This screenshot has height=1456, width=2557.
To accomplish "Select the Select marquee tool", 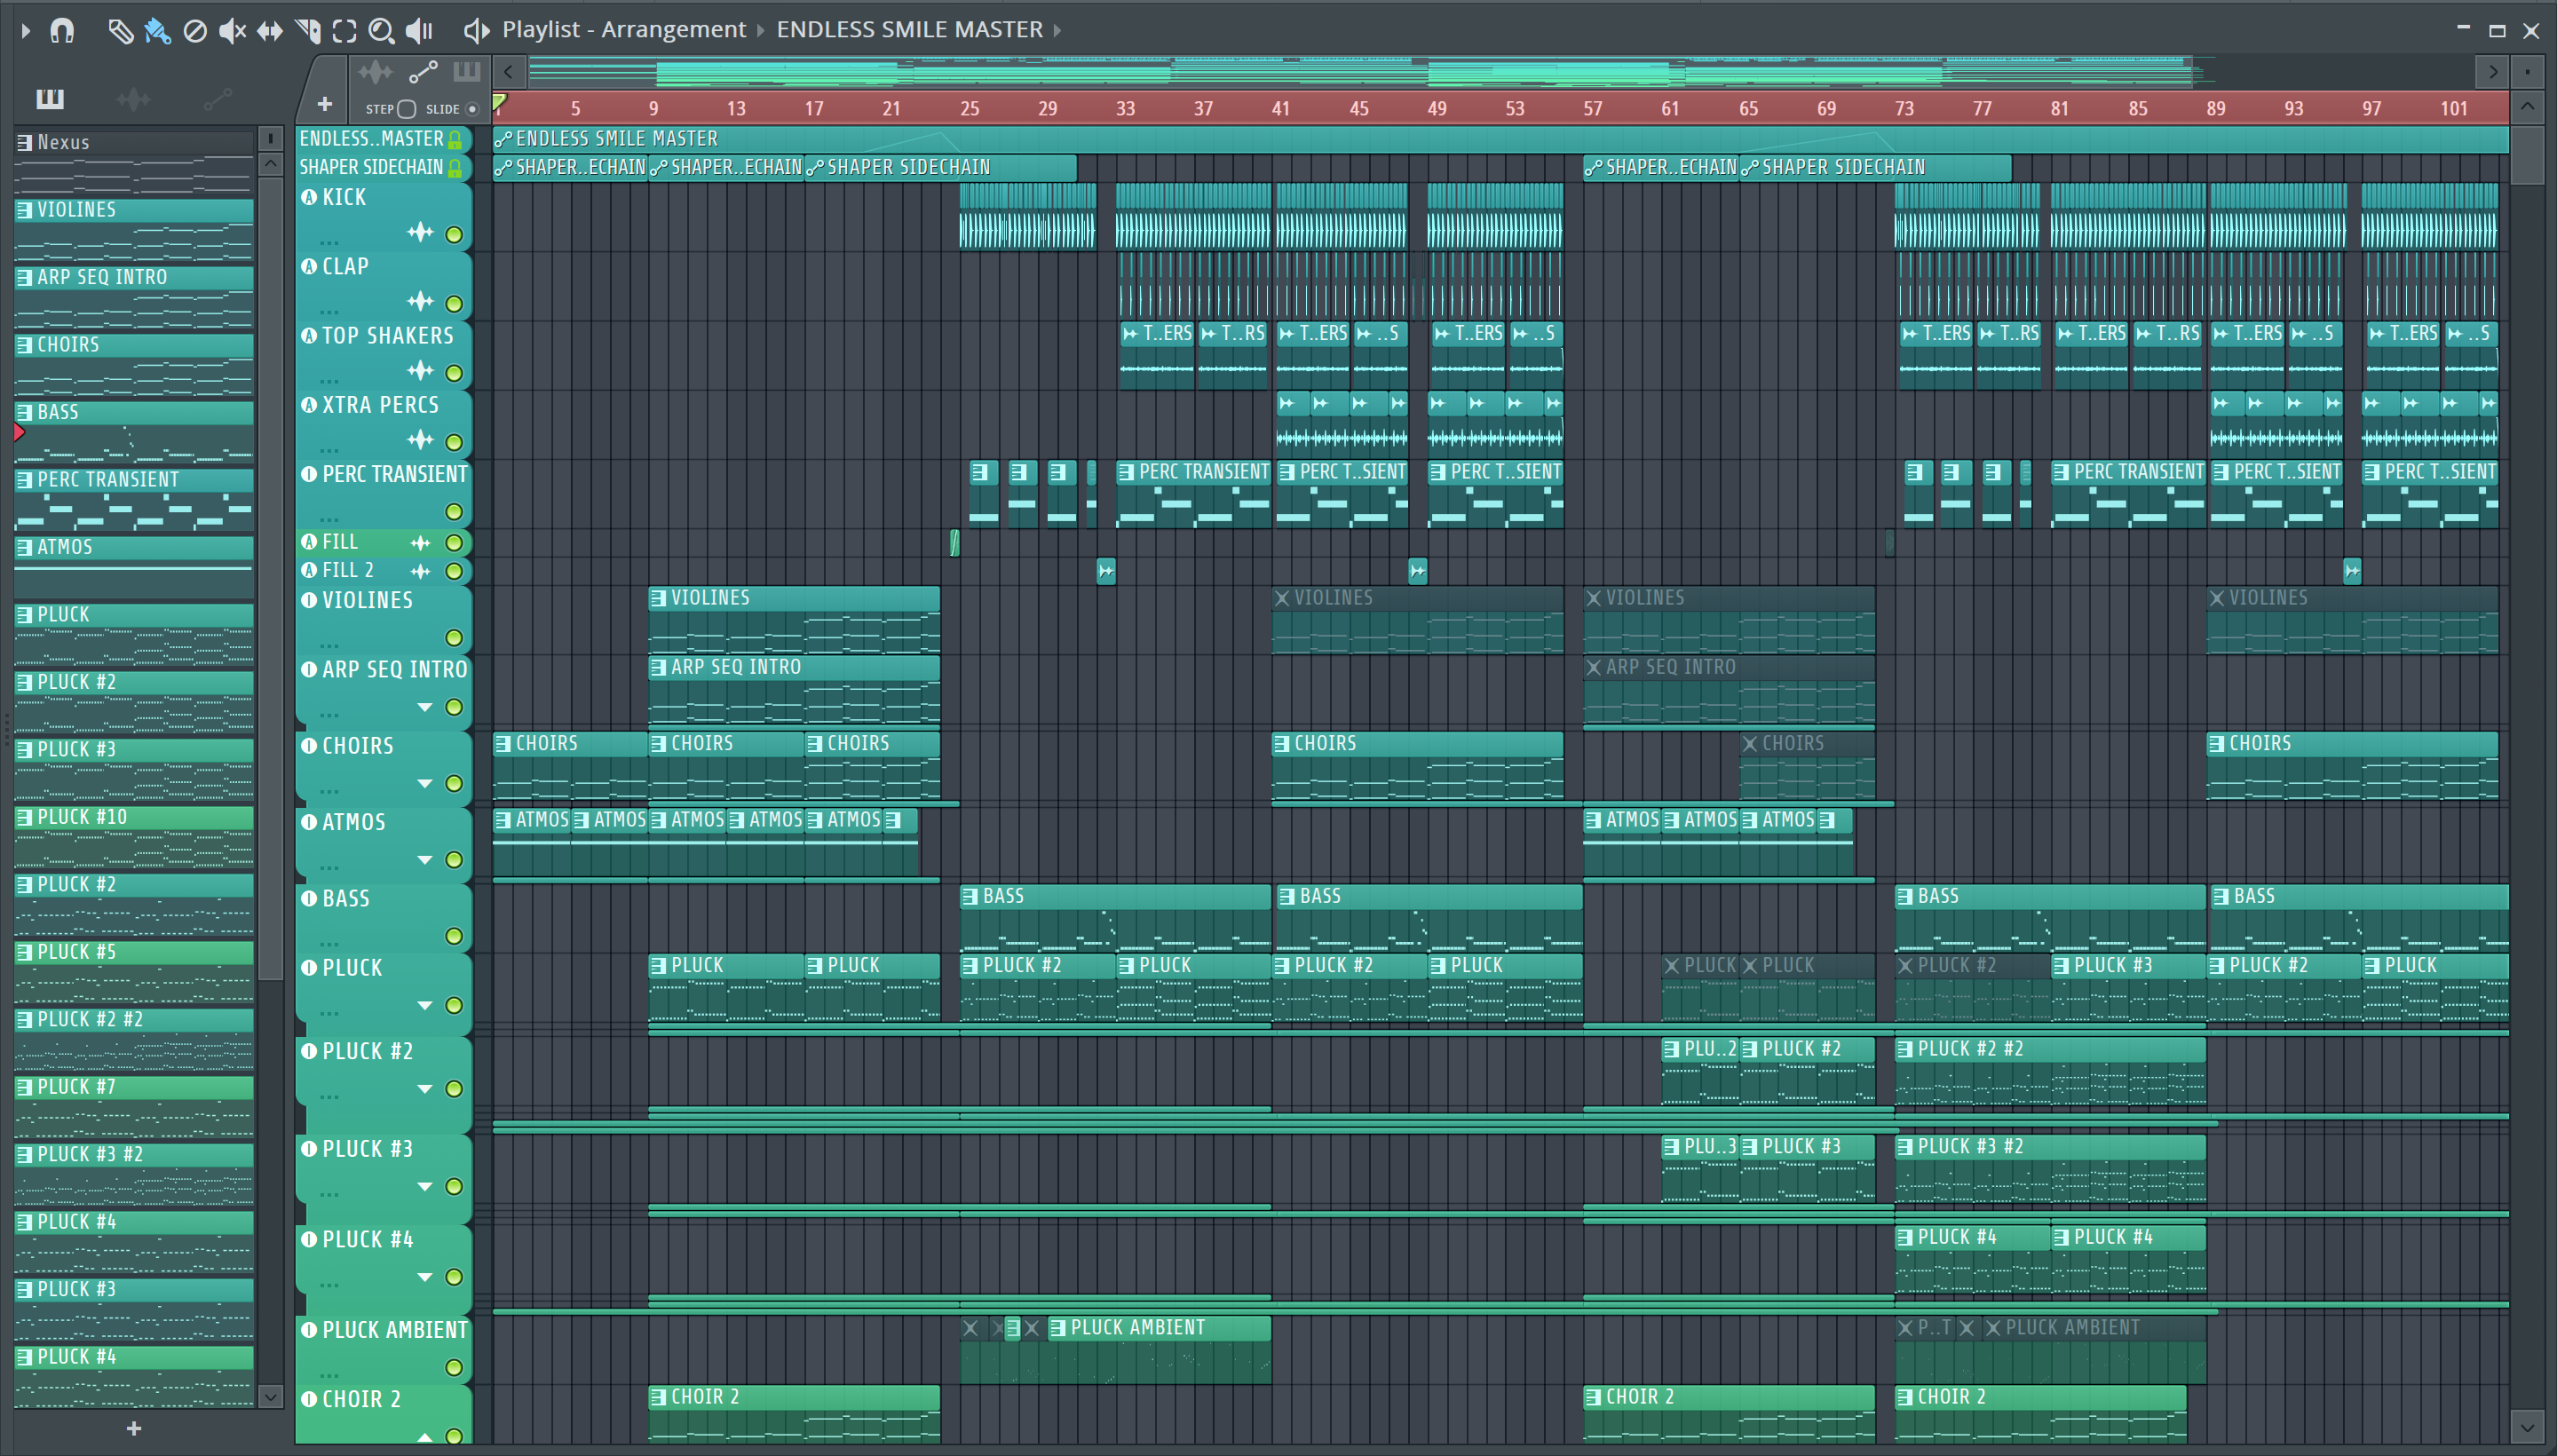I will pyautogui.click(x=344, y=31).
